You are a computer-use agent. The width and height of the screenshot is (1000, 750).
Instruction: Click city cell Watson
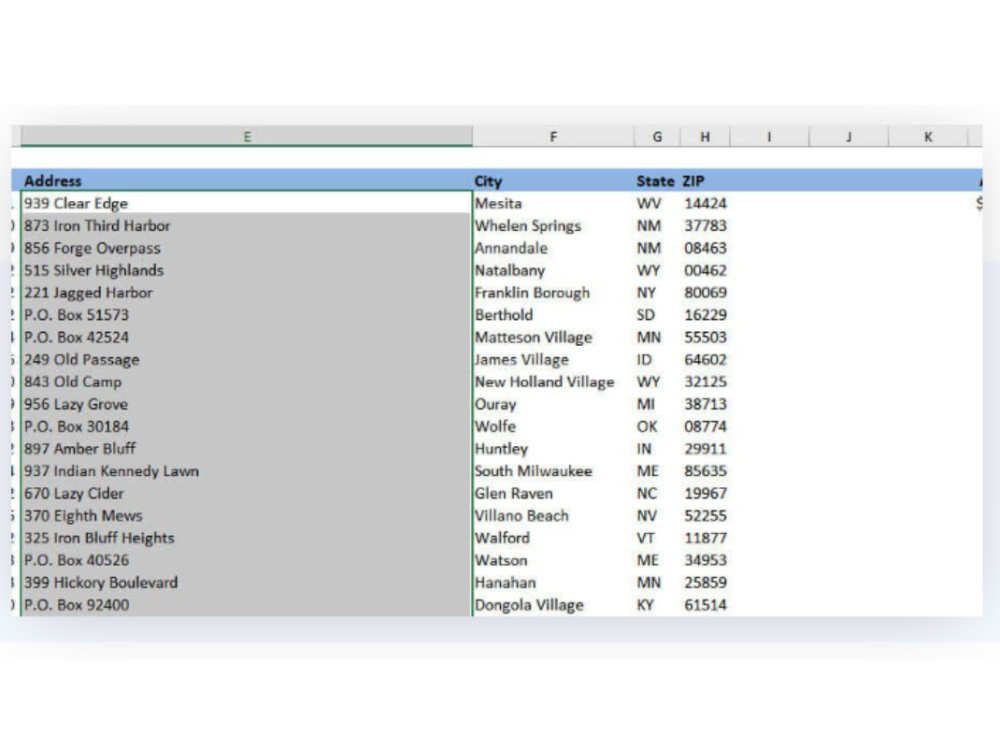coord(553,560)
